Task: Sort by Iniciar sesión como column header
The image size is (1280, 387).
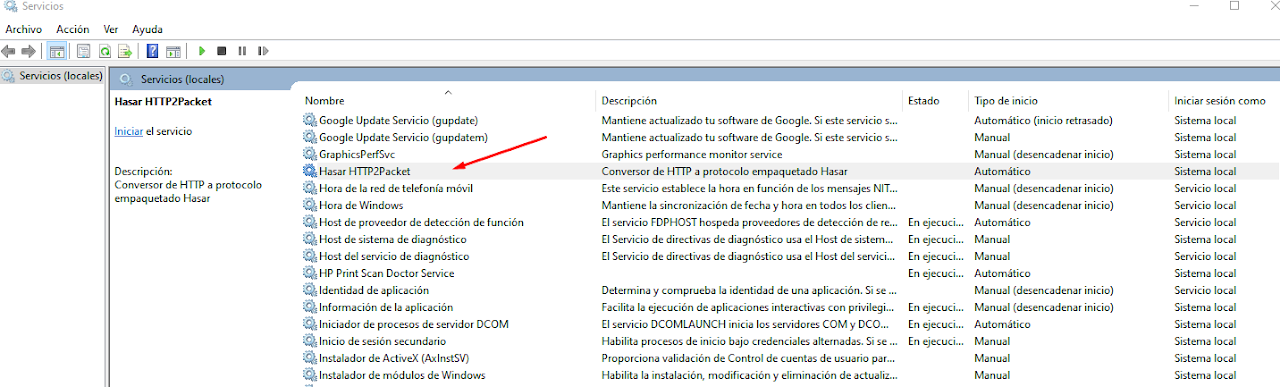Action: coord(1220,100)
